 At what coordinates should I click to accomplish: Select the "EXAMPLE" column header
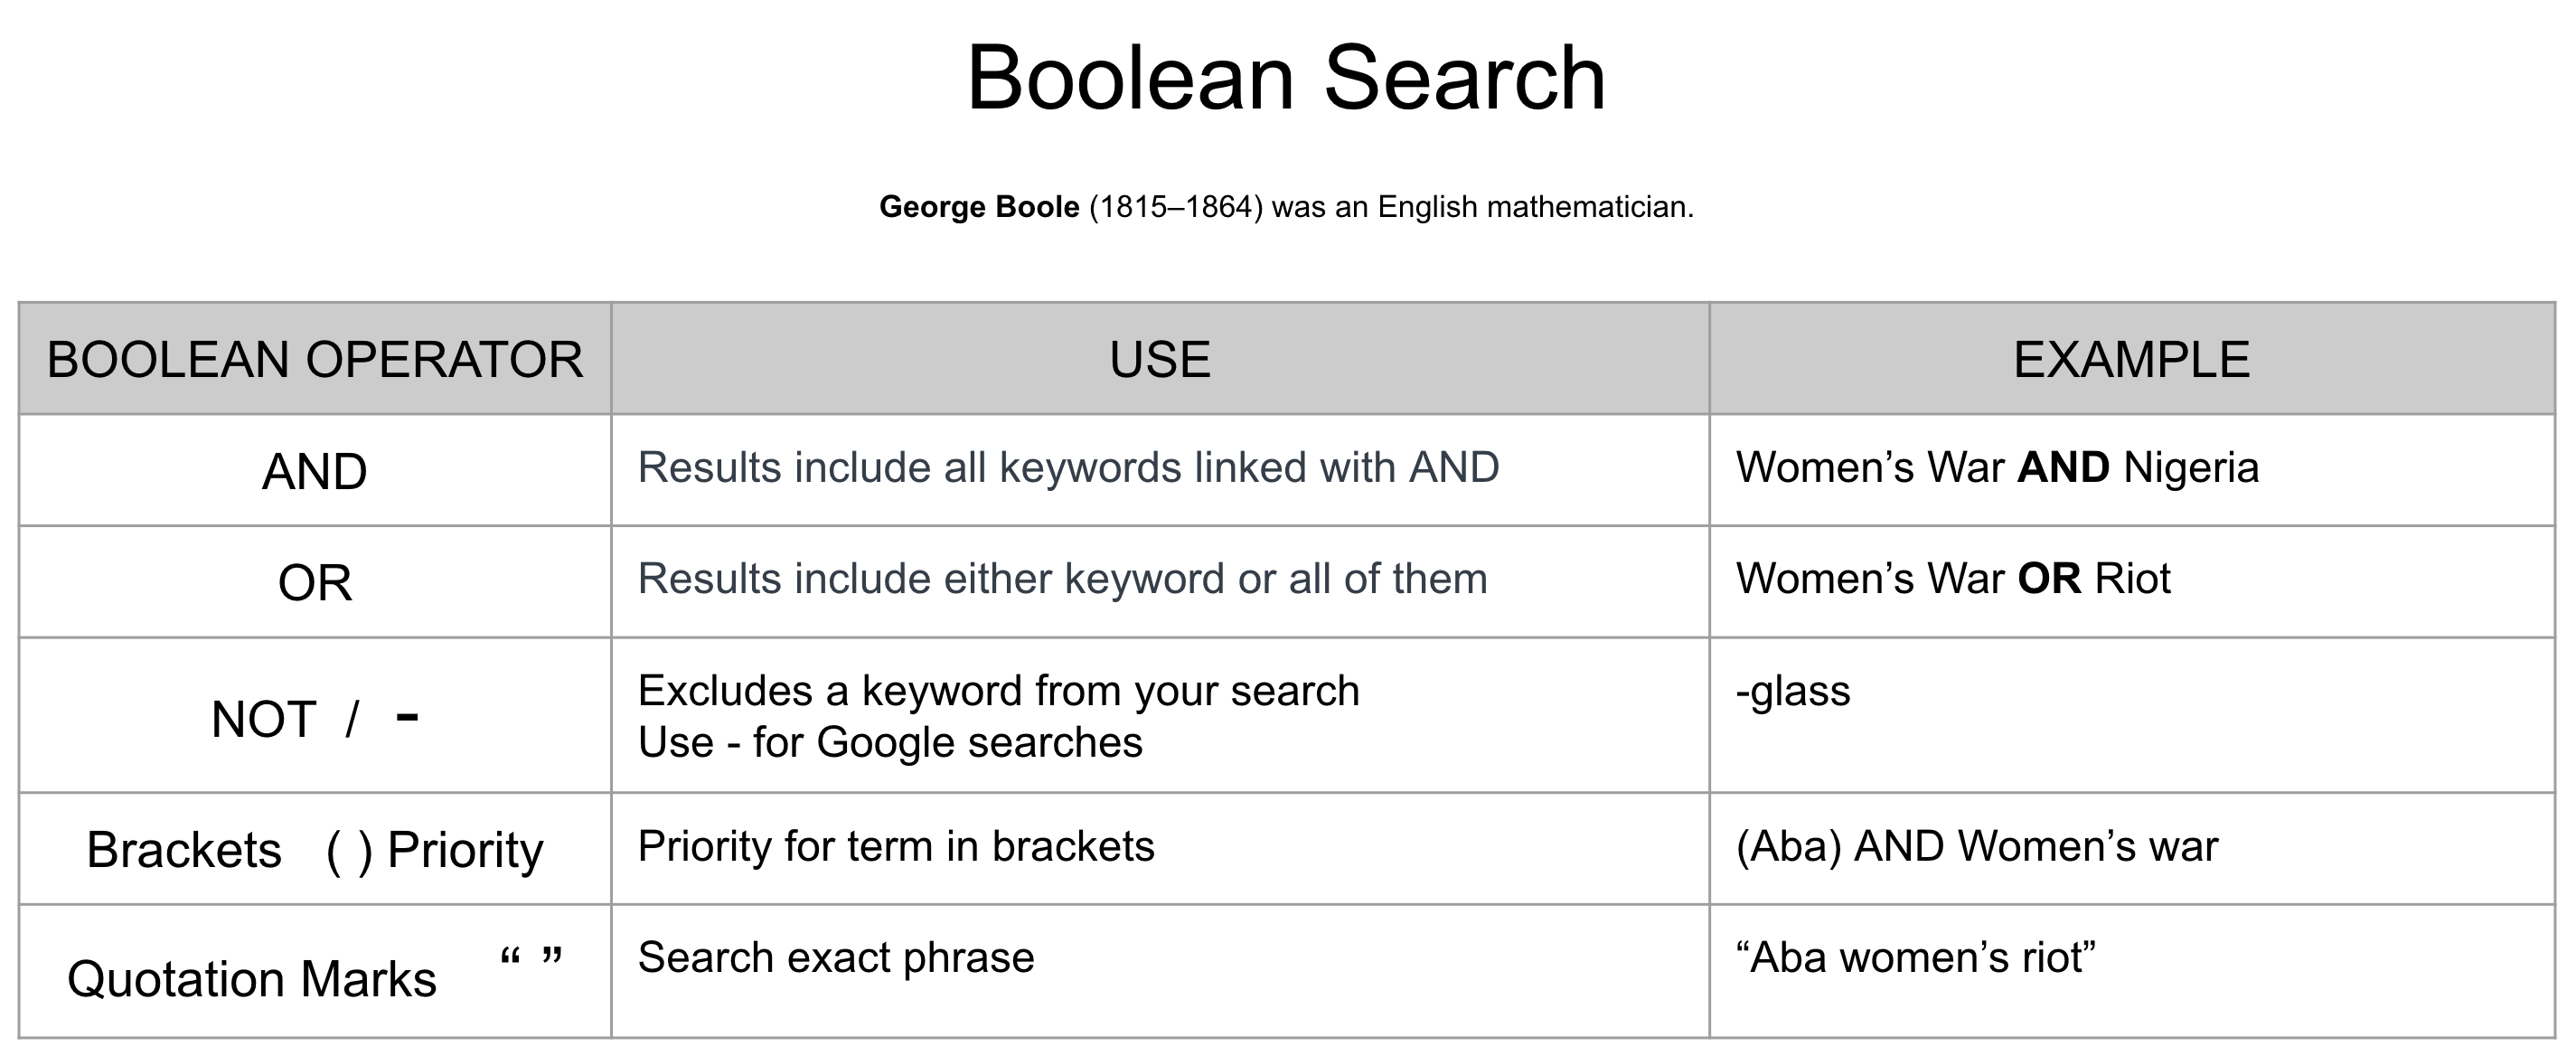tap(2131, 360)
